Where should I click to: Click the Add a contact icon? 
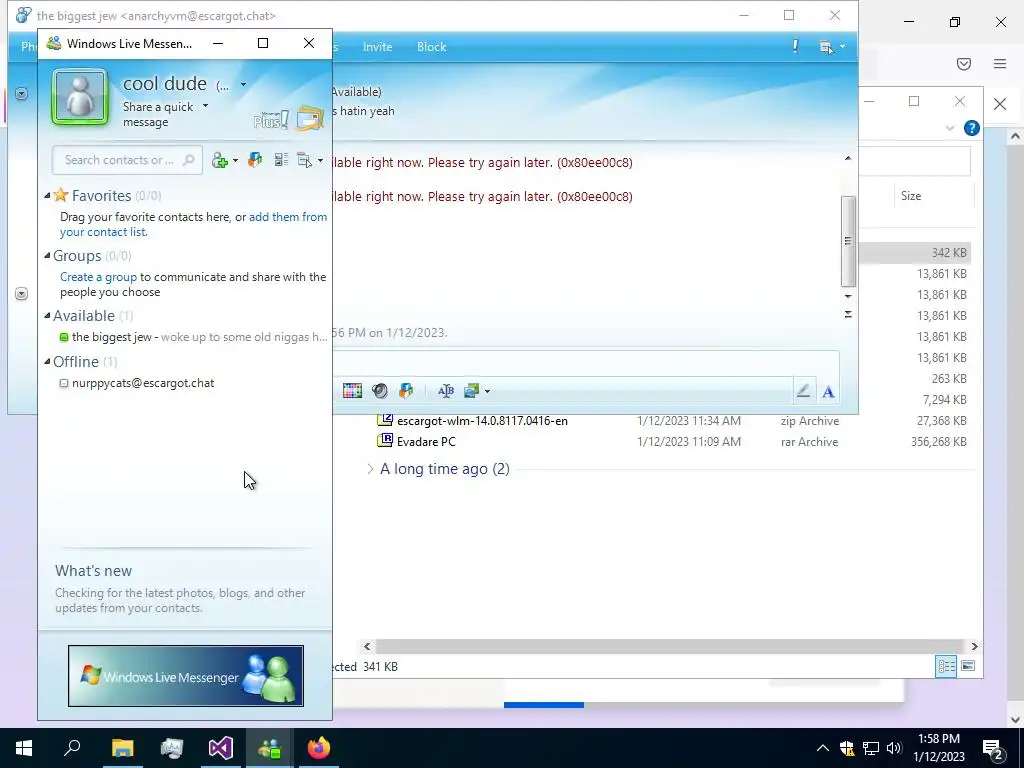click(x=219, y=160)
